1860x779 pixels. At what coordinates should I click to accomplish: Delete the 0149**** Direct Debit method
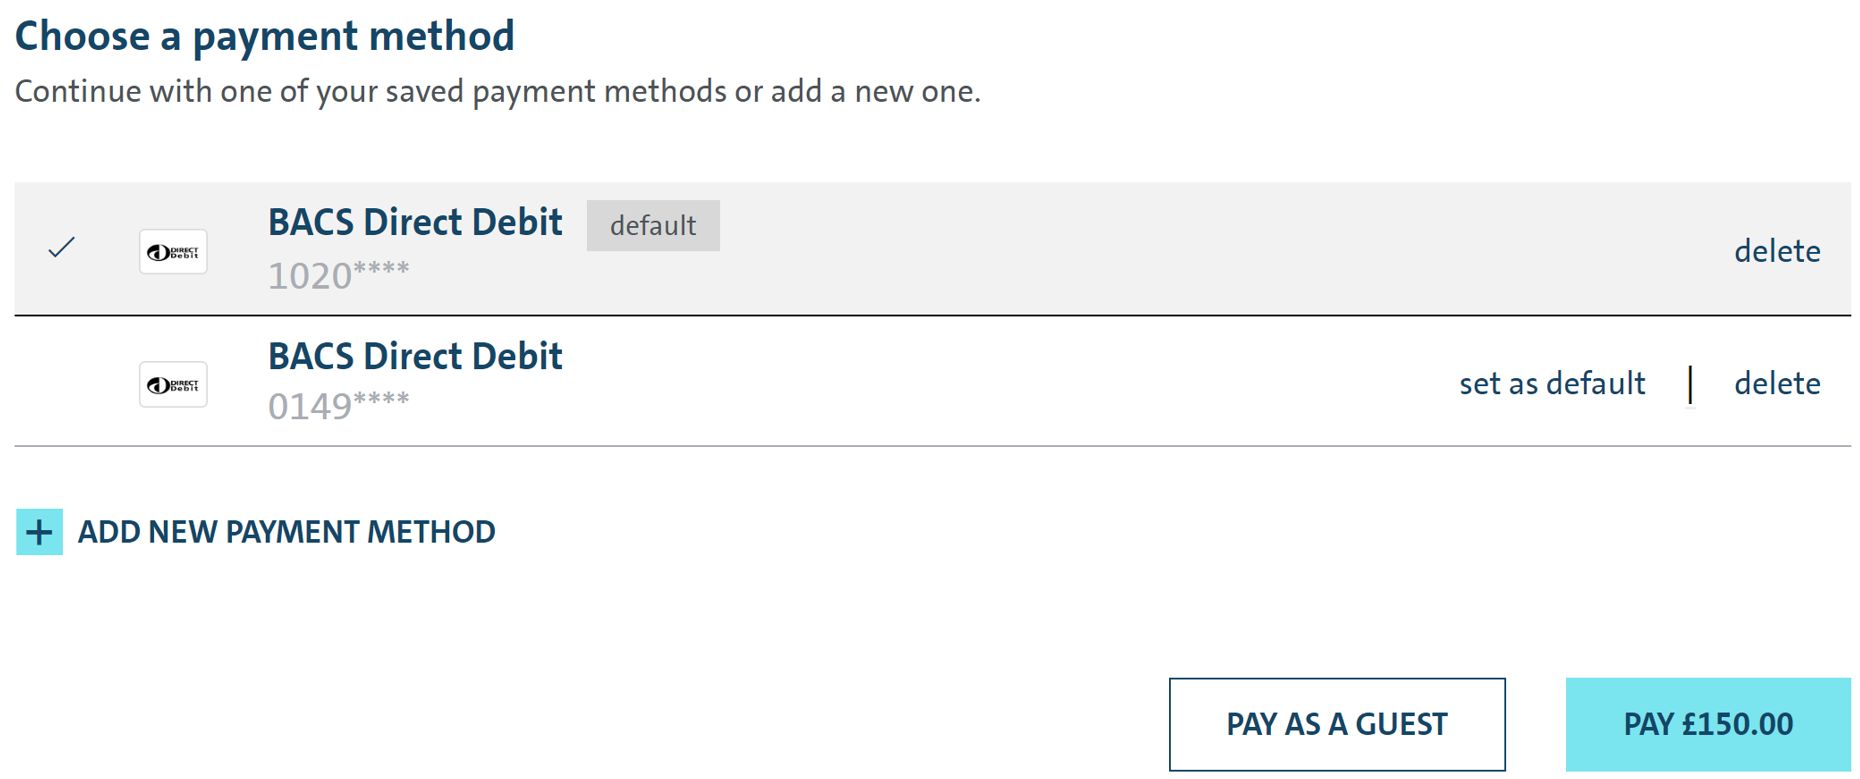coord(1776,384)
